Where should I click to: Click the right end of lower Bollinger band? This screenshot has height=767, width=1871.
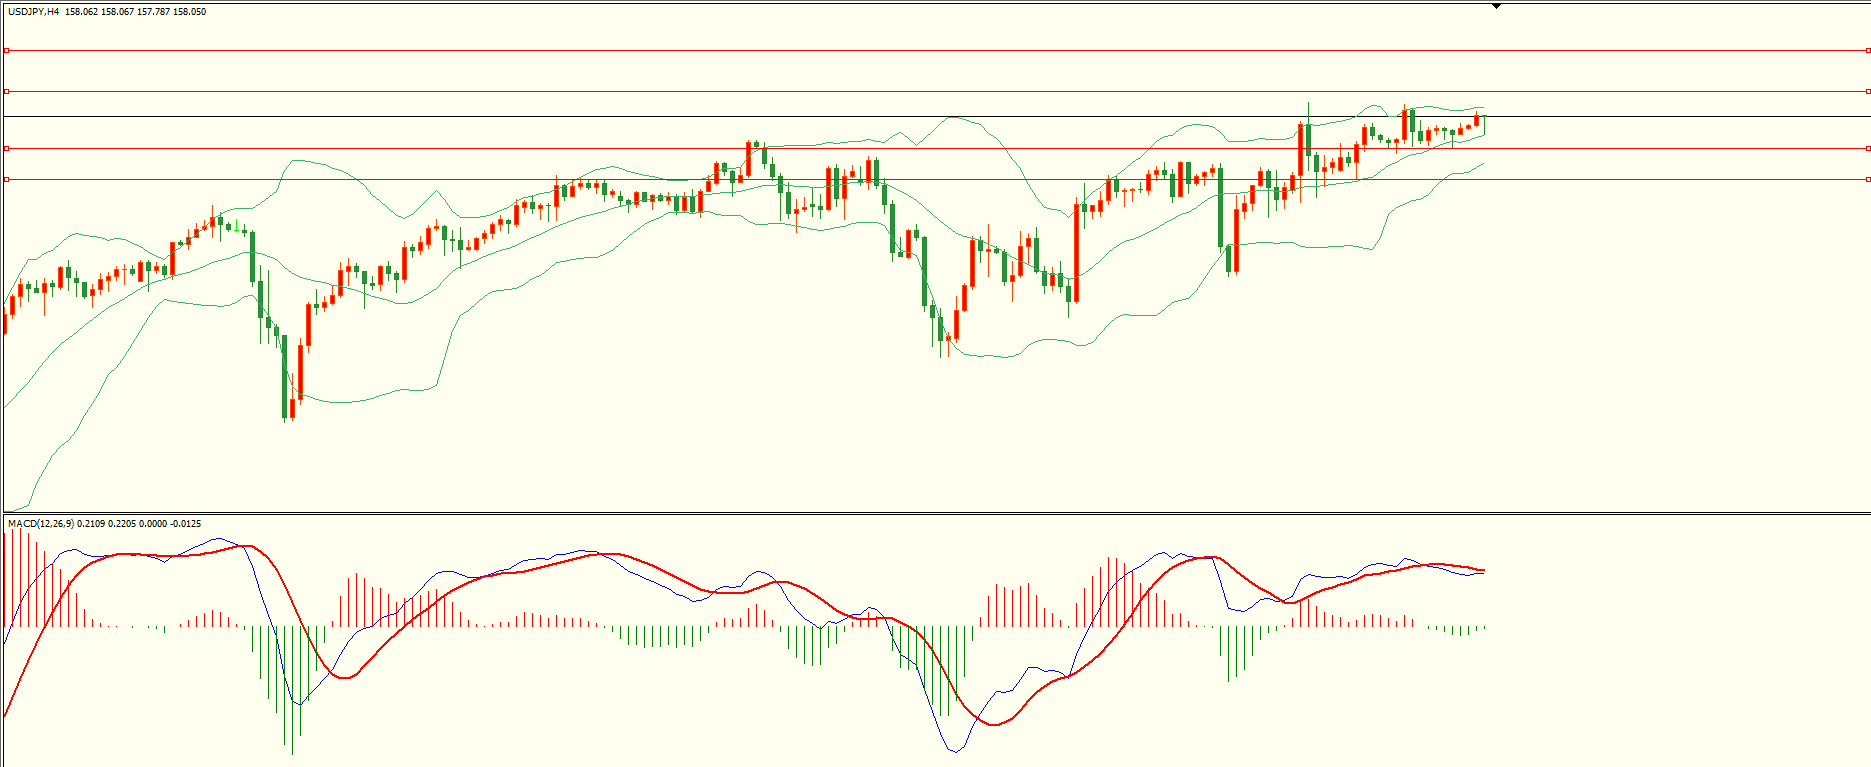[x=1484, y=163]
